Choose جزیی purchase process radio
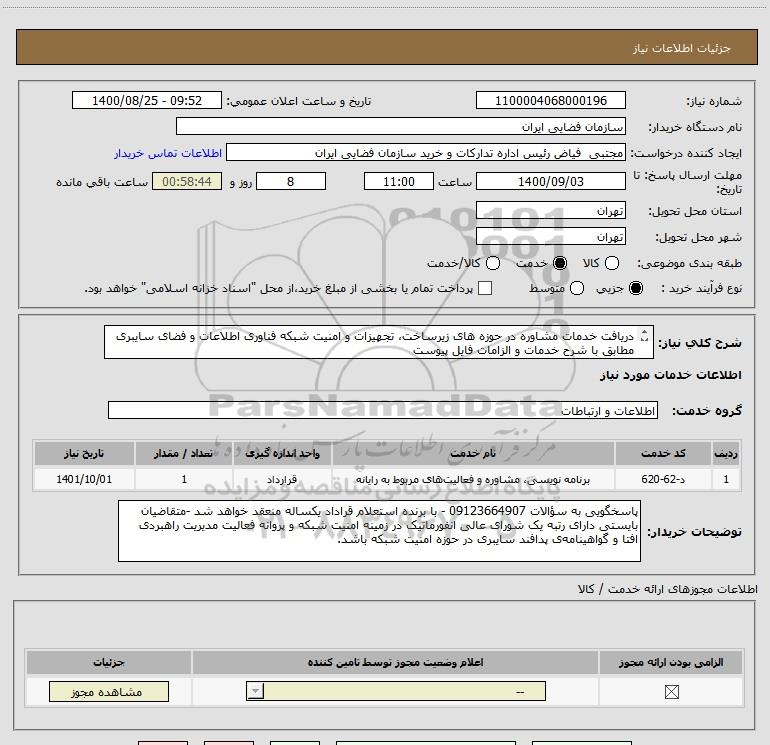The height and width of the screenshot is (745, 770). (x=636, y=288)
